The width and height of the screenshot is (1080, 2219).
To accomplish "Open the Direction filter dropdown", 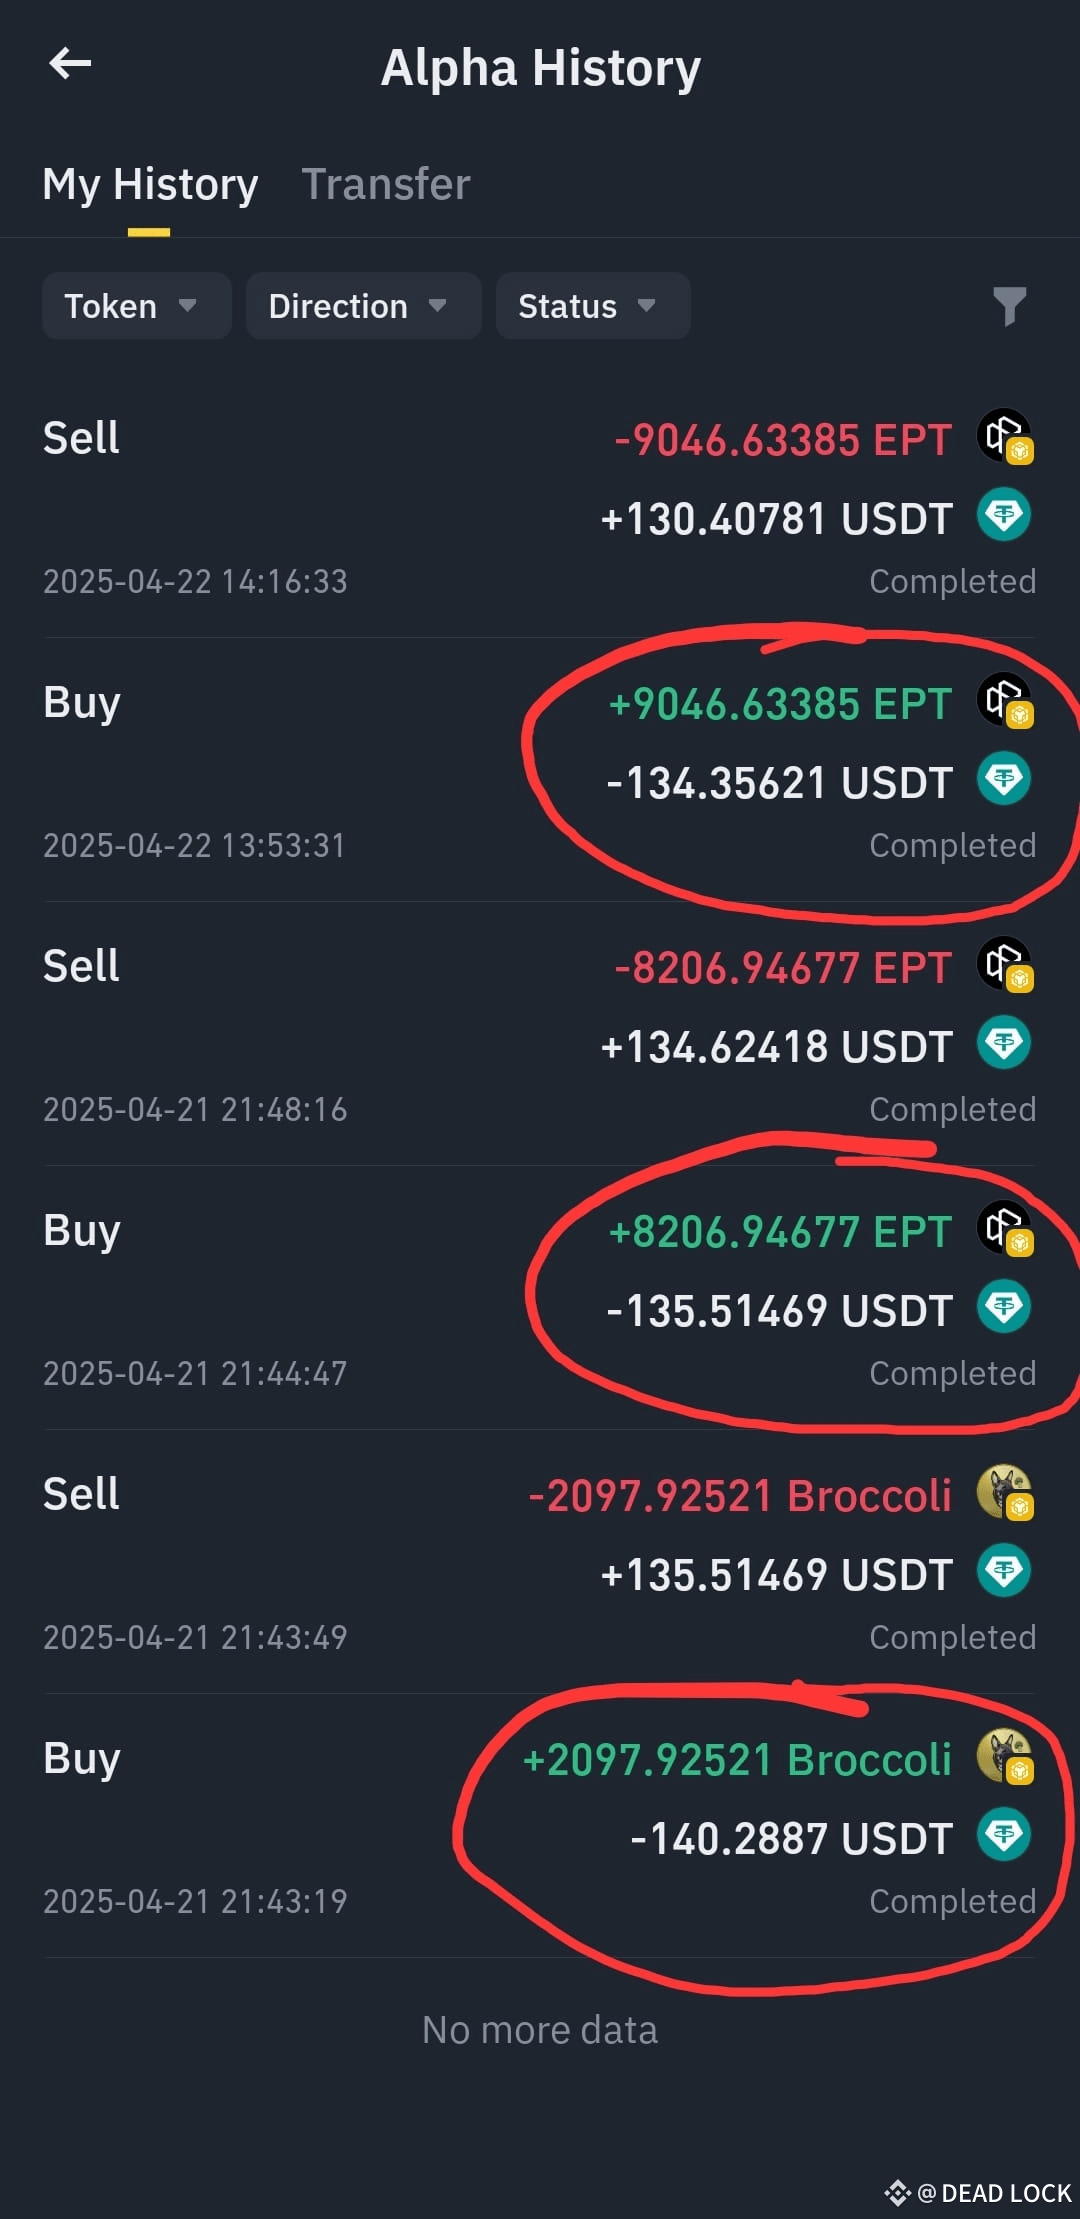I will coord(364,306).
